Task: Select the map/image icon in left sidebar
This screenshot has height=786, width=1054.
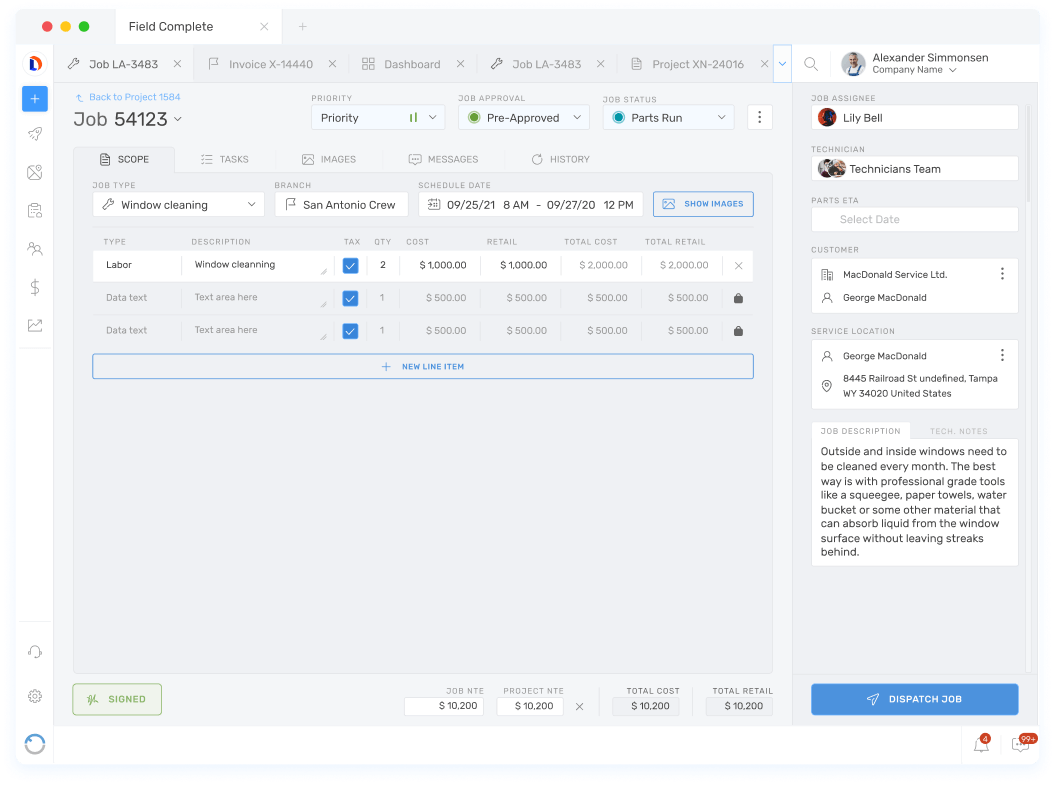Action: (x=35, y=172)
